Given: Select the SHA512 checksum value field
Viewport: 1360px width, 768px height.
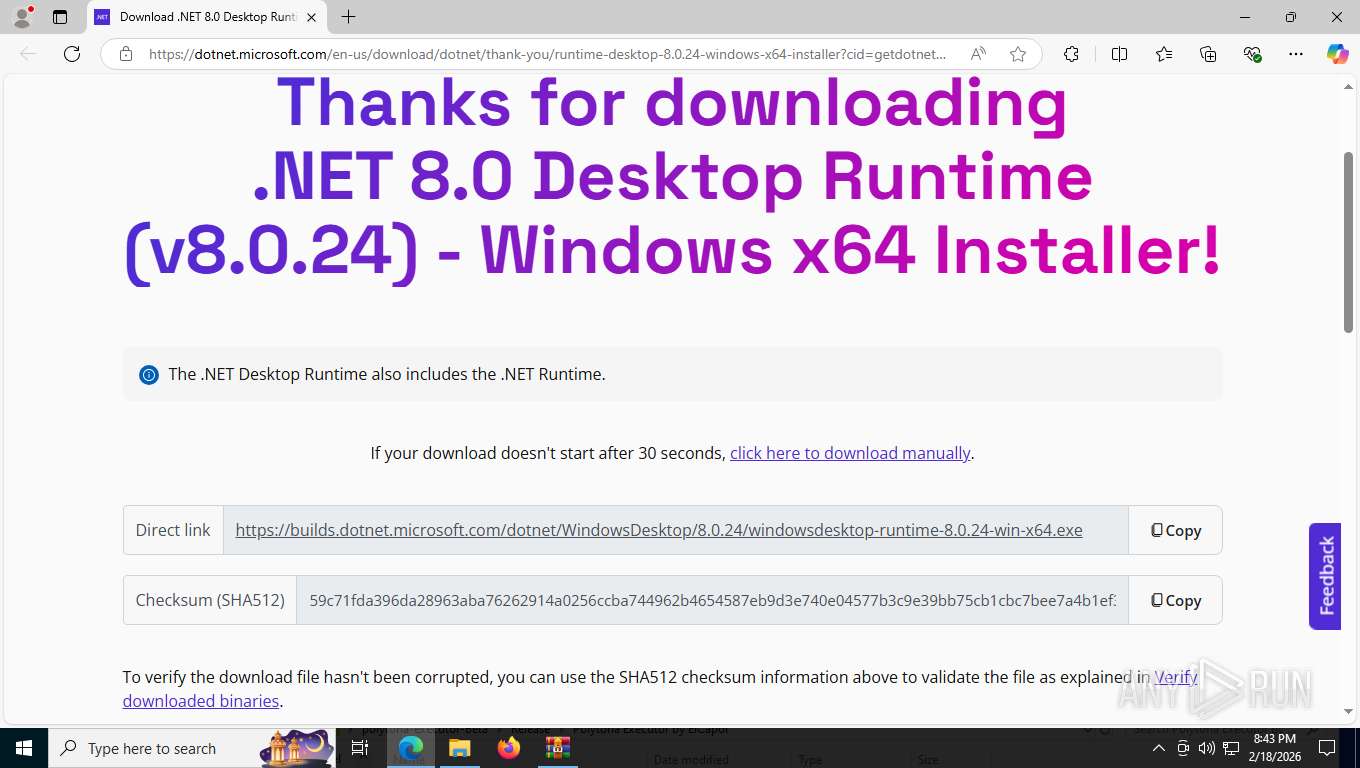Looking at the screenshot, I should pos(712,600).
